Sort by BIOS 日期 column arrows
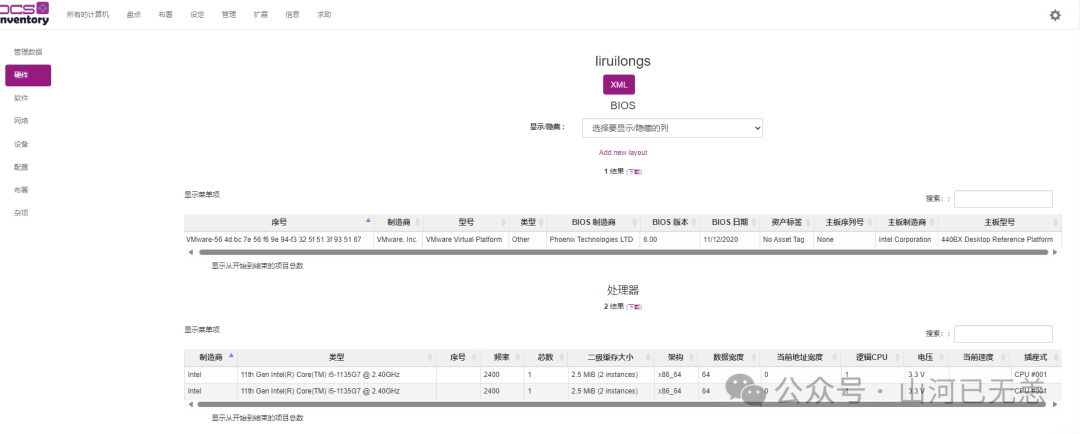The image size is (1080, 434). [753, 223]
